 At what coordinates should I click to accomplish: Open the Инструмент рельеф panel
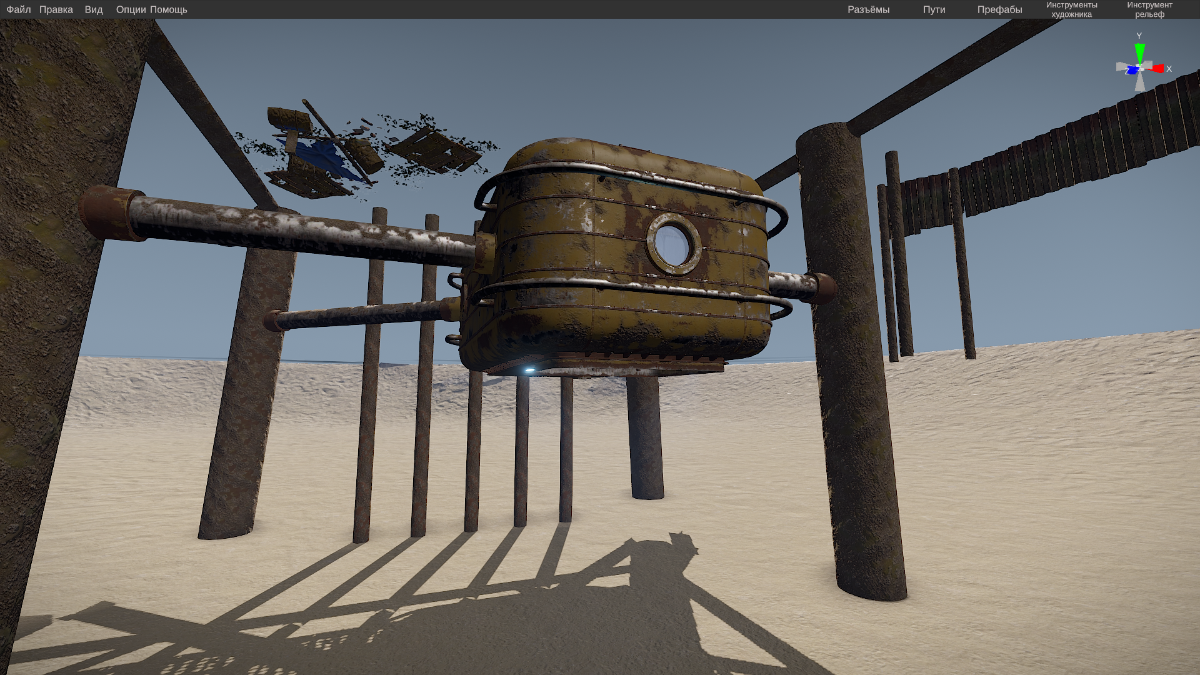point(1149,10)
